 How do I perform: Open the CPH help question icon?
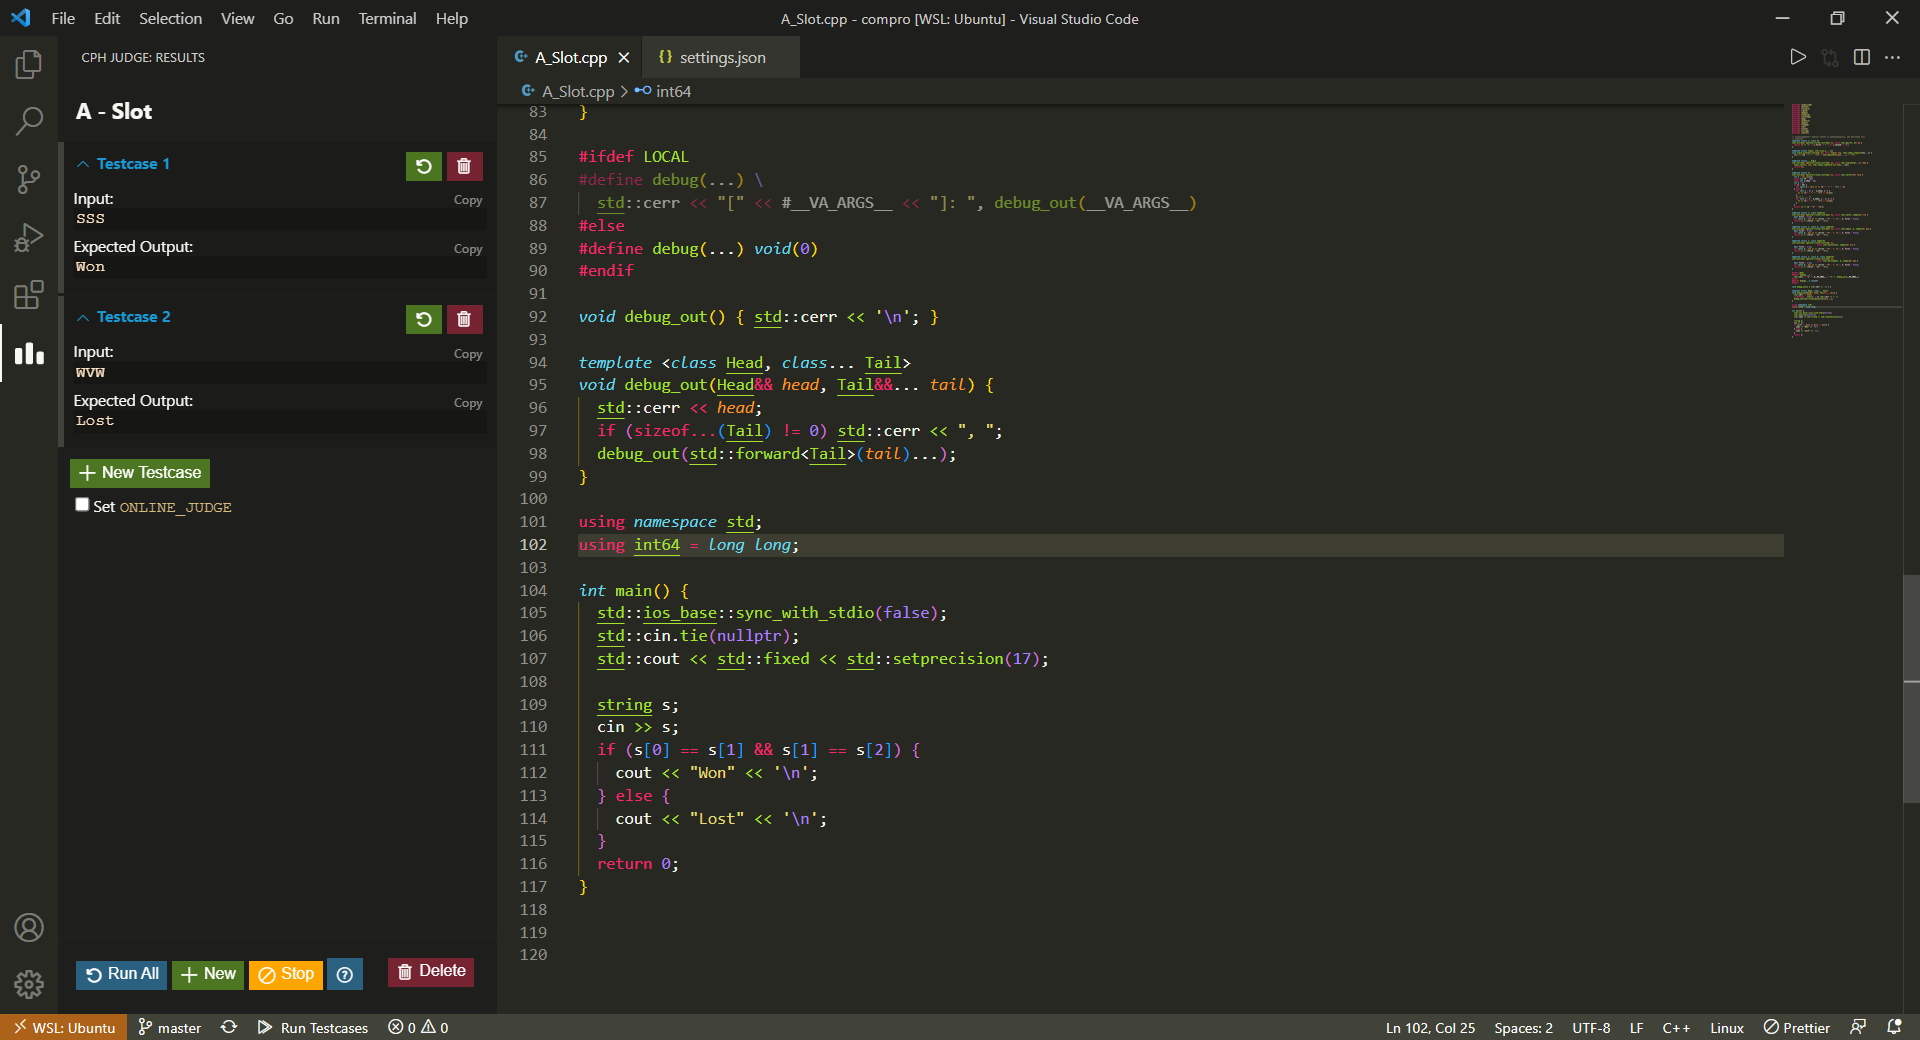click(345, 974)
